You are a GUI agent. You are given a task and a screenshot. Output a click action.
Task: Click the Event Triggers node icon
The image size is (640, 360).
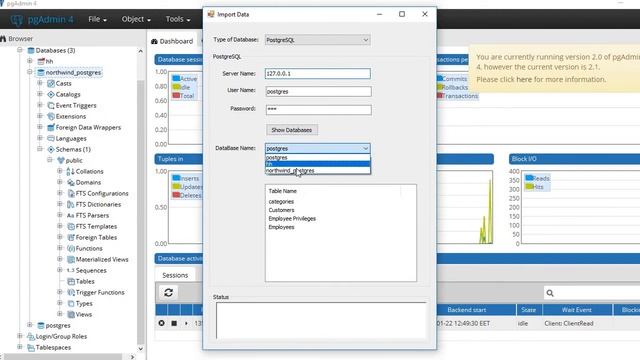(51, 105)
